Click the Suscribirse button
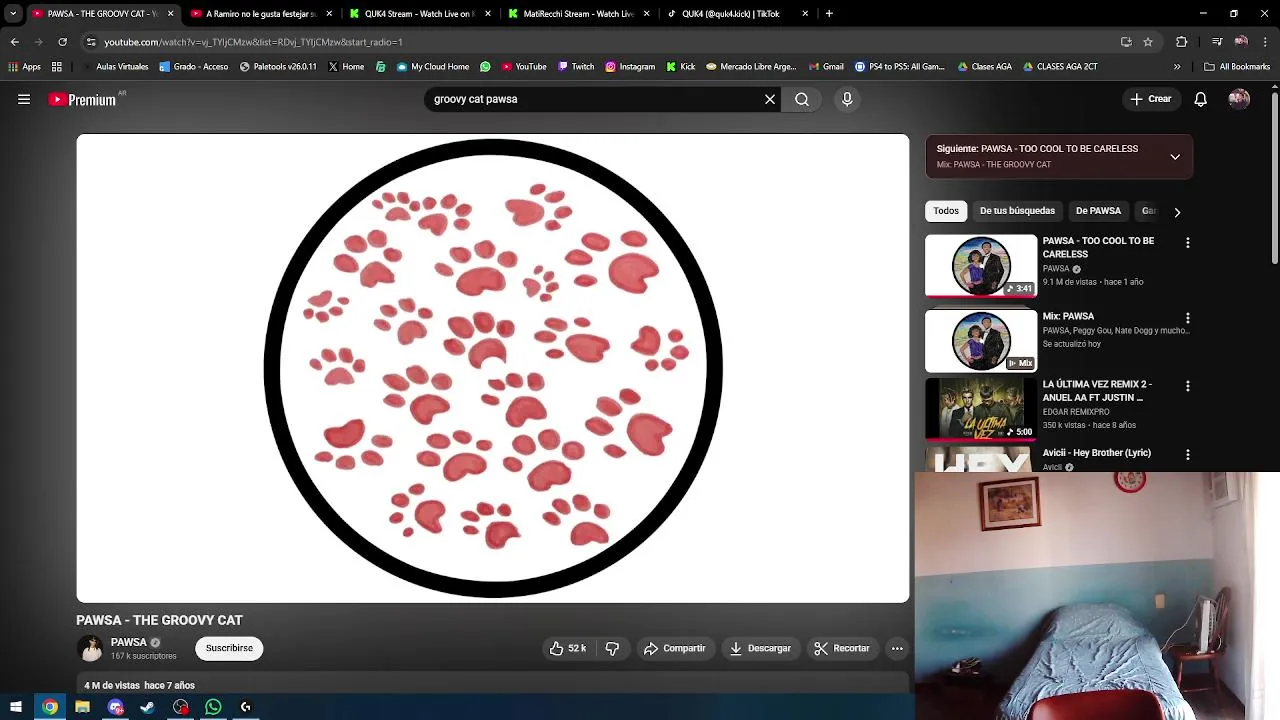This screenshot has height=720, width=1280. [x=229, y=648]
